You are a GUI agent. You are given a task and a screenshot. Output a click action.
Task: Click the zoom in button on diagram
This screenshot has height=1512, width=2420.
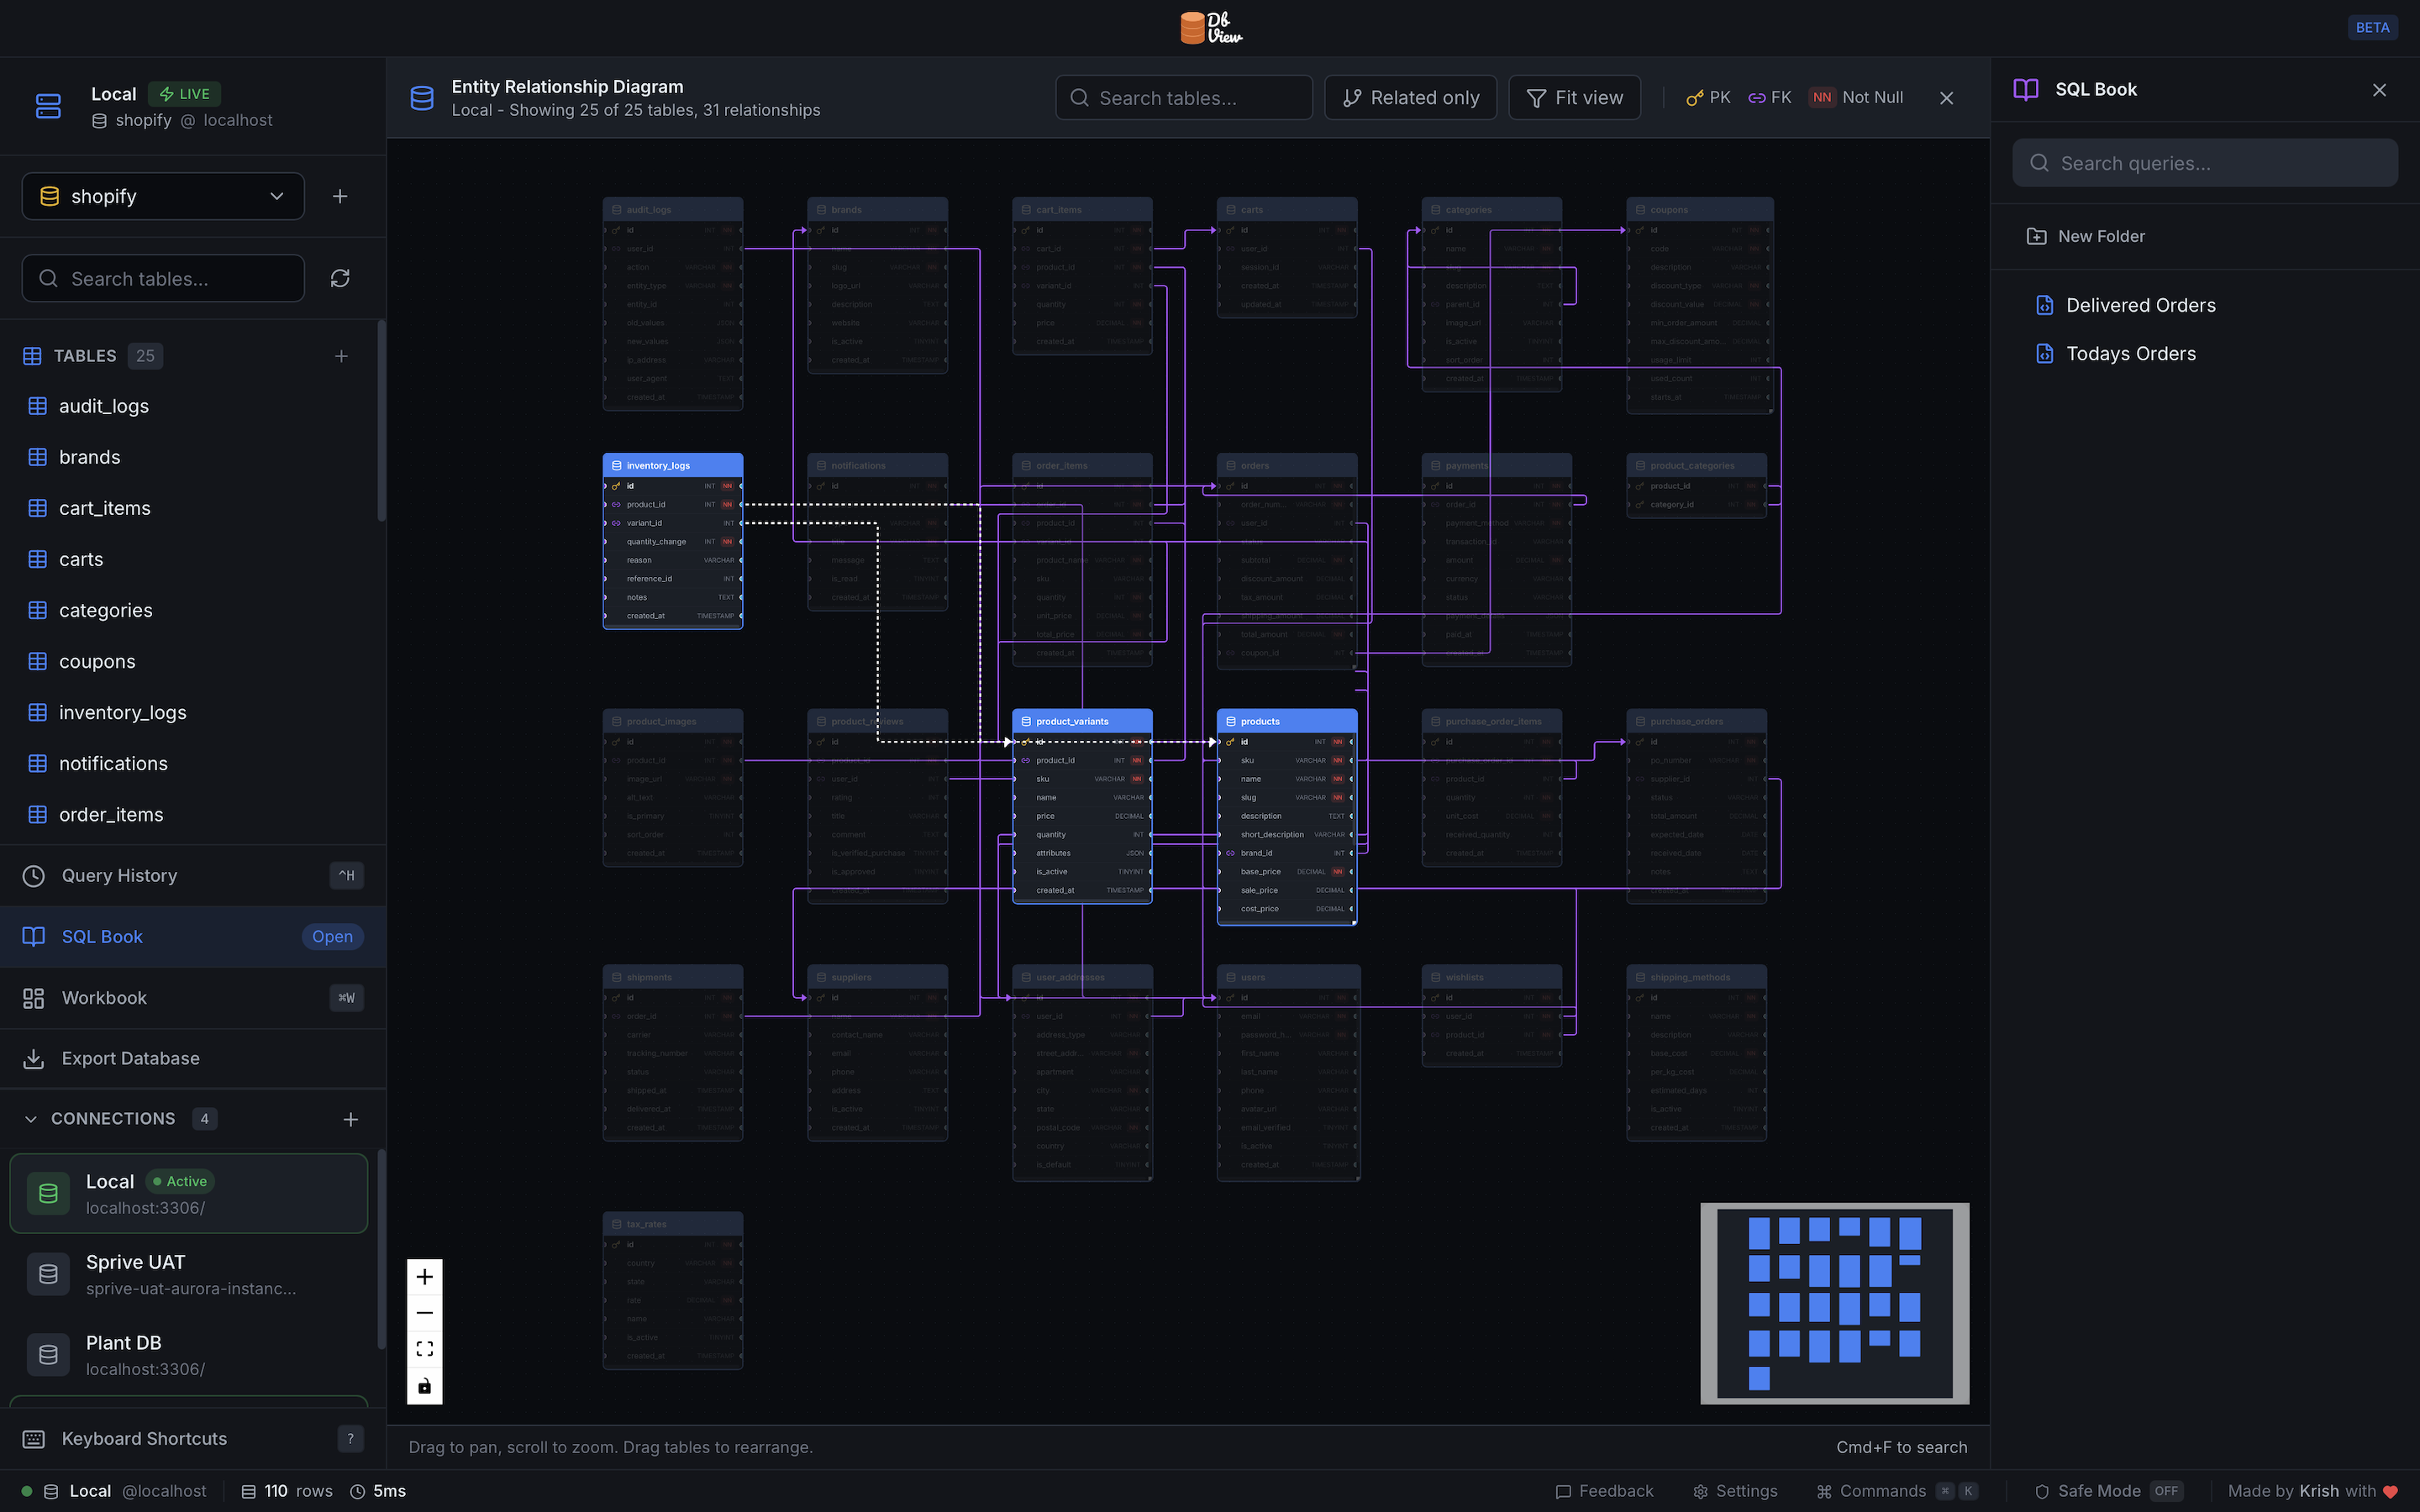pos(424,1277)
